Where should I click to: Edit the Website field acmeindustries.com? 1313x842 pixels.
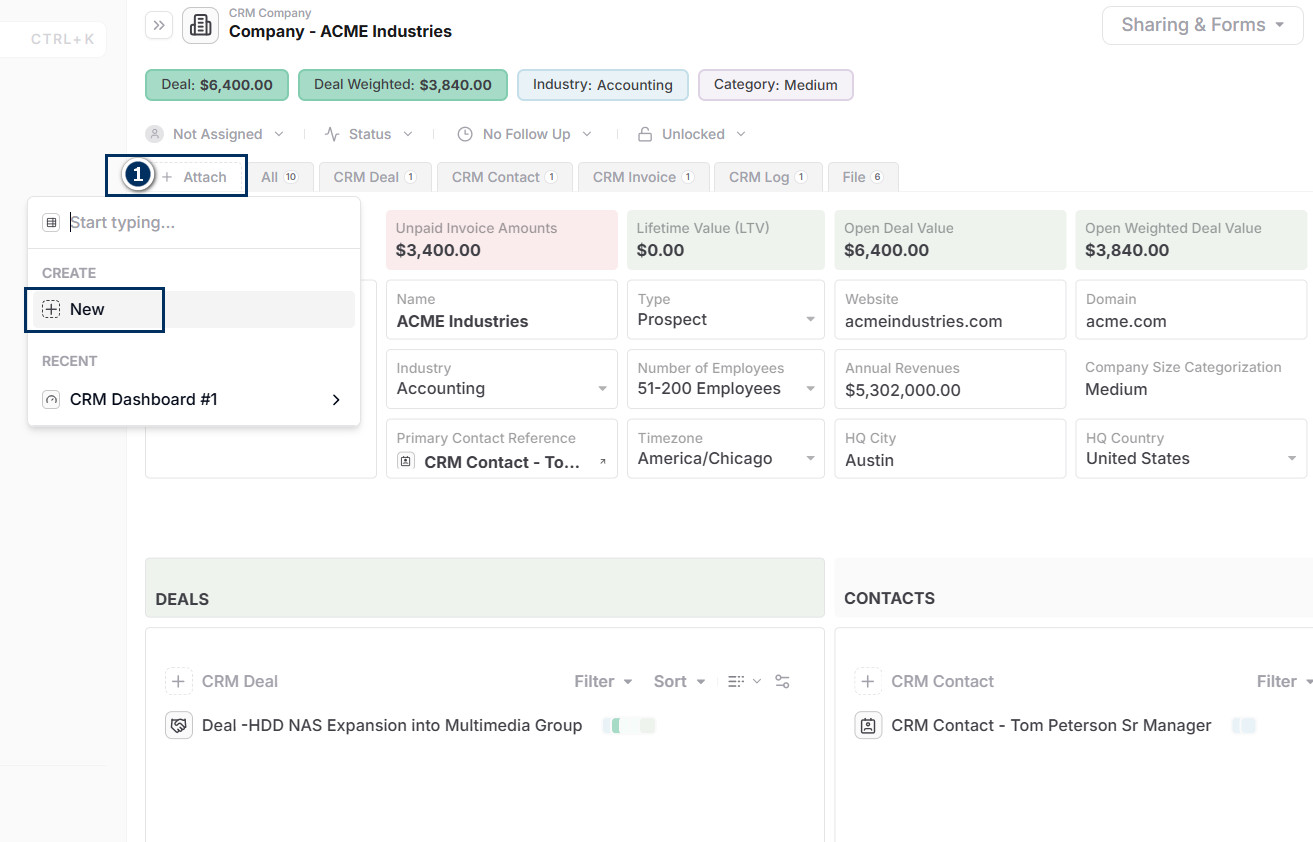tap(950, 310)
